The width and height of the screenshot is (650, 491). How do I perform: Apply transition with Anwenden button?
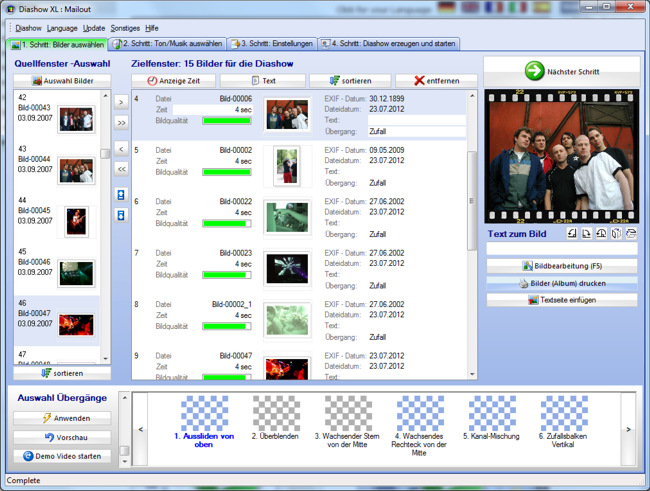[62, 418]
